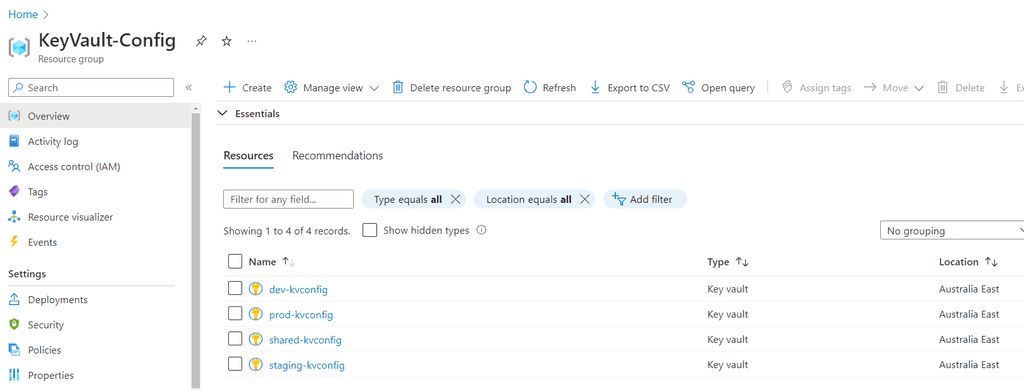Sort by the Name column header

pyautogui.click(x=272, y=262)
